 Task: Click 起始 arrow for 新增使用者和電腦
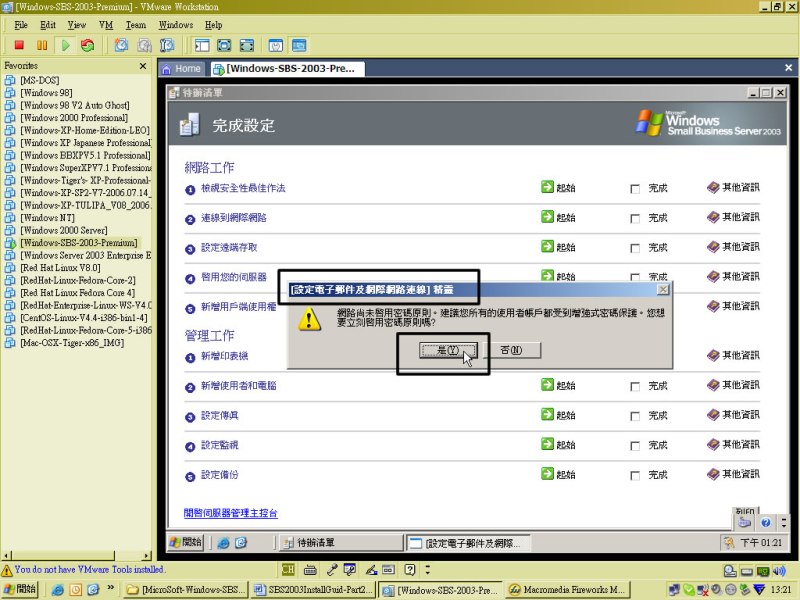[x=547, y=385]
